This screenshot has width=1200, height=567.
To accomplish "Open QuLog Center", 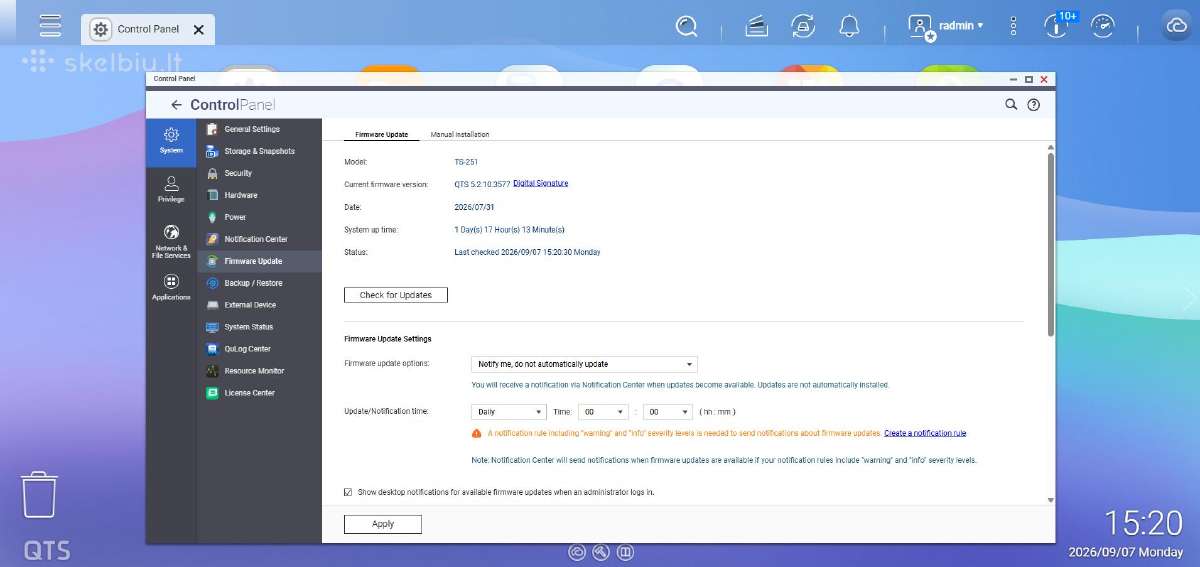I will click(259, 349).
